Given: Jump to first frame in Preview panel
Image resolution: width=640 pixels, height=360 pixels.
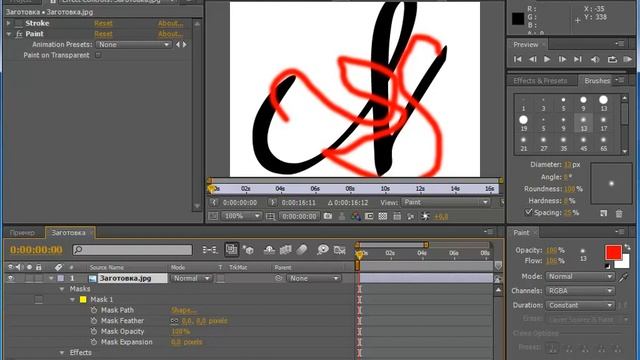Looking at the screenshot, I should tap(518, 59).
